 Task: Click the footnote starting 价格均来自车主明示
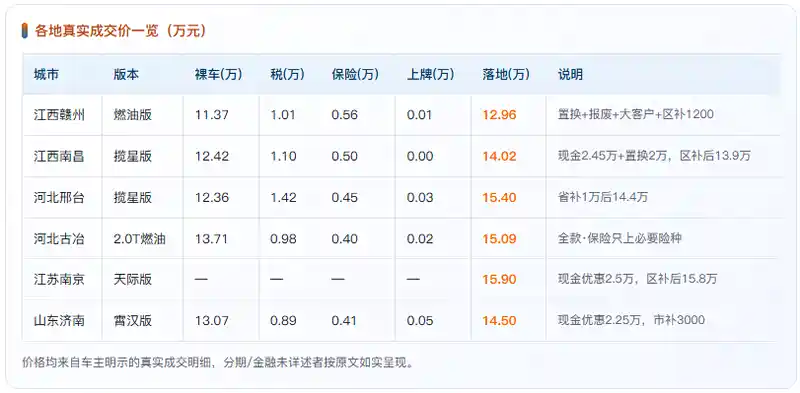point(218,362)
